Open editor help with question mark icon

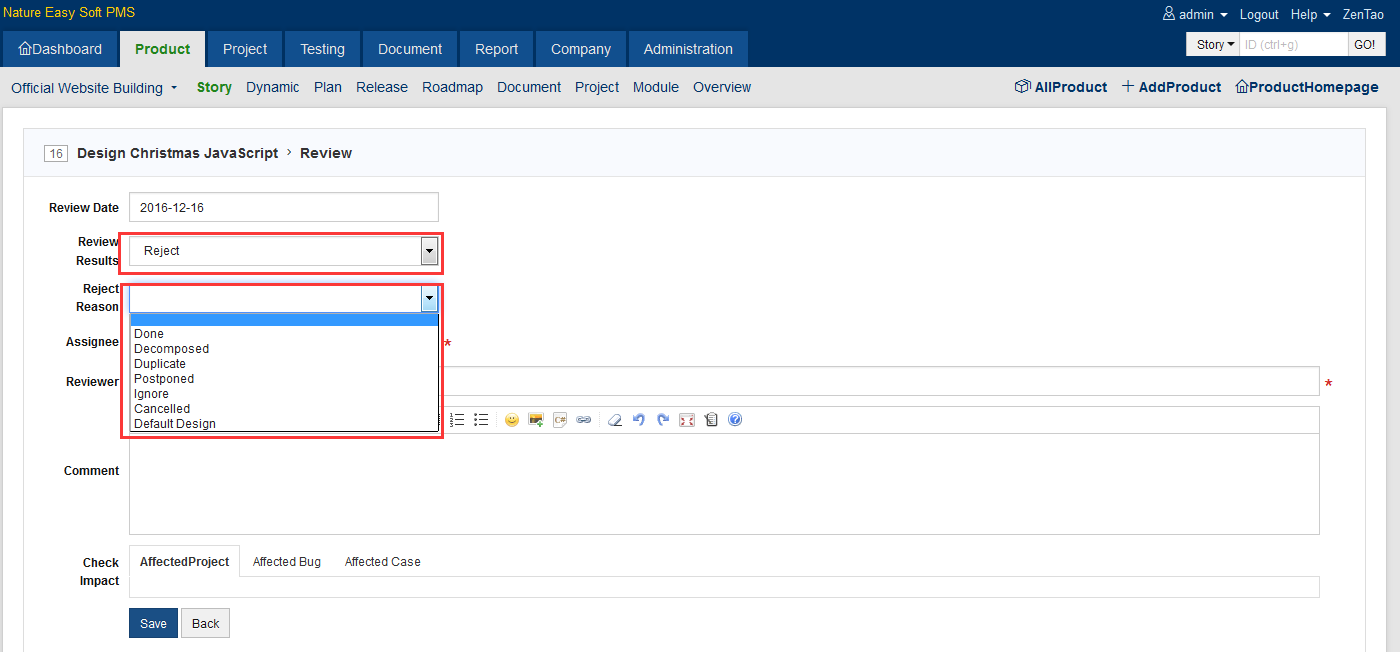click(735, 420)
